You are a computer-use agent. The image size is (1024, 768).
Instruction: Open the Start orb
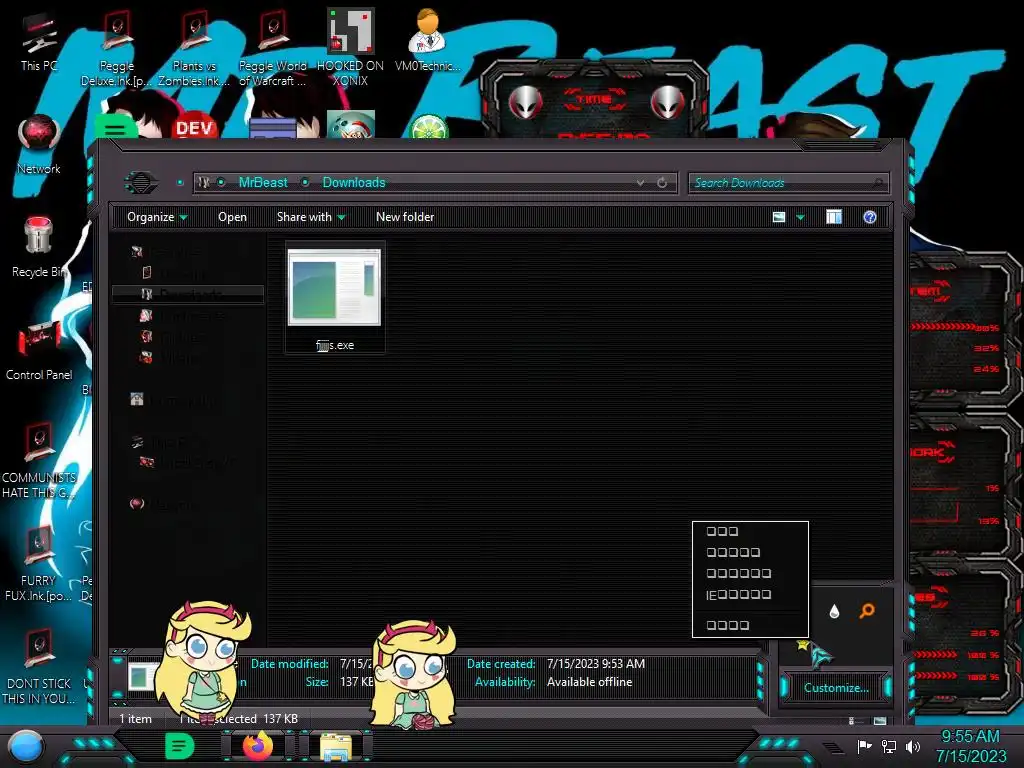click(x=26, y=746)
